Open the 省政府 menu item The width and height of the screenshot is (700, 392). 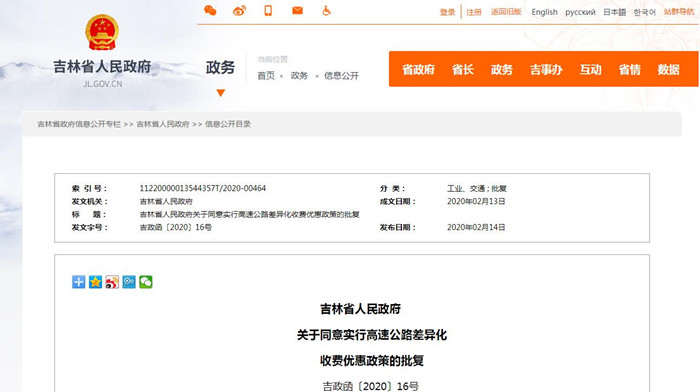click(418, 70)
